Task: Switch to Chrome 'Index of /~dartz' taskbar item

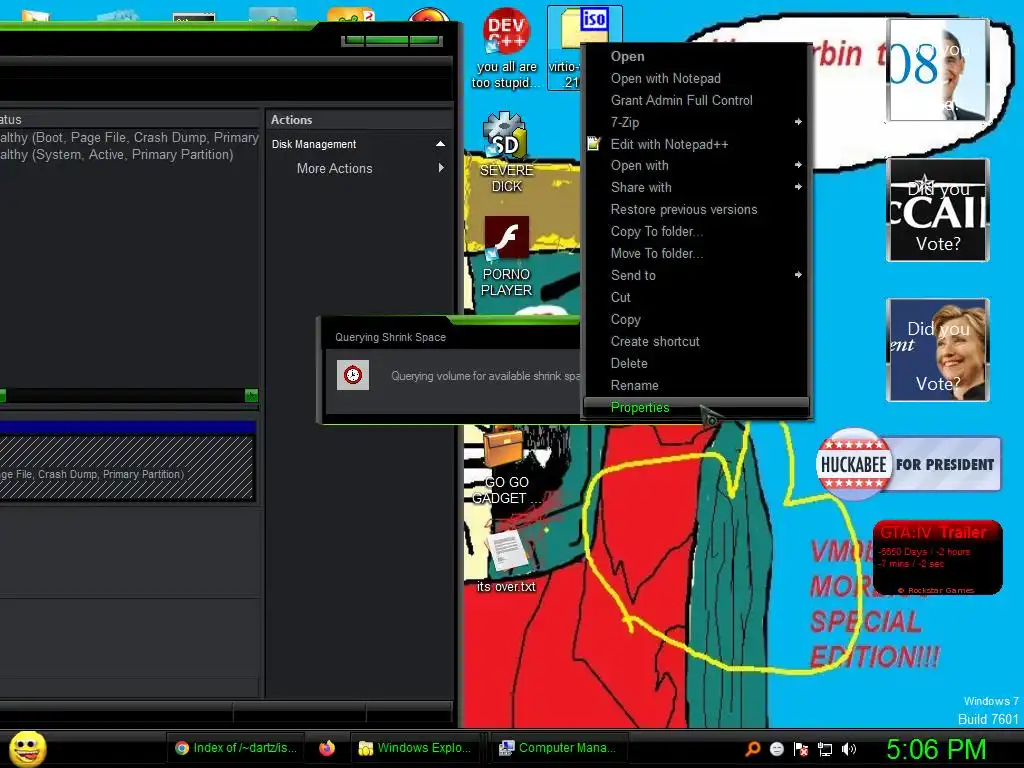Action: (x=236, y=748)
